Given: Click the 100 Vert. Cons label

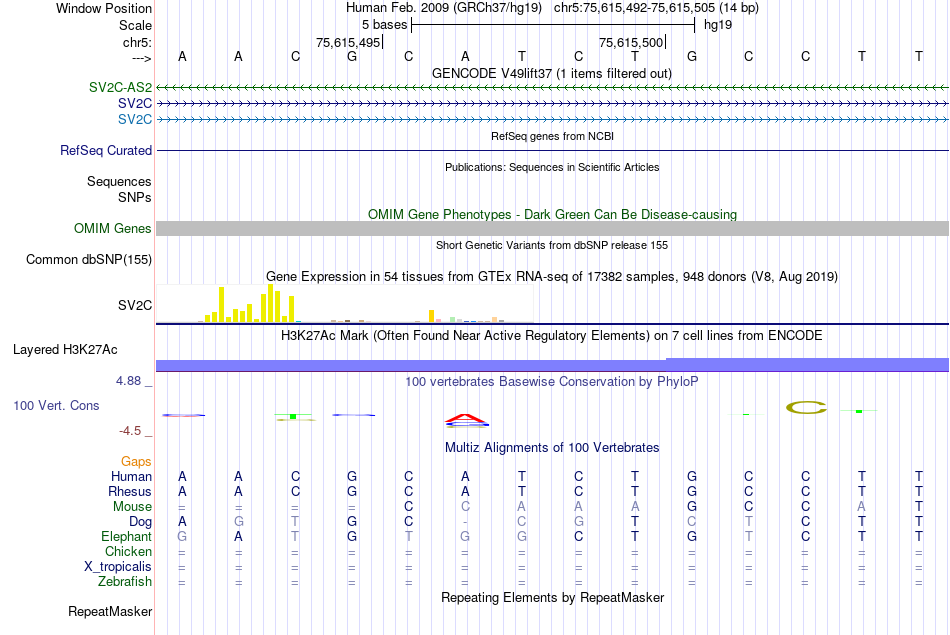Looking at the screenshot, I should pos(56,405).
